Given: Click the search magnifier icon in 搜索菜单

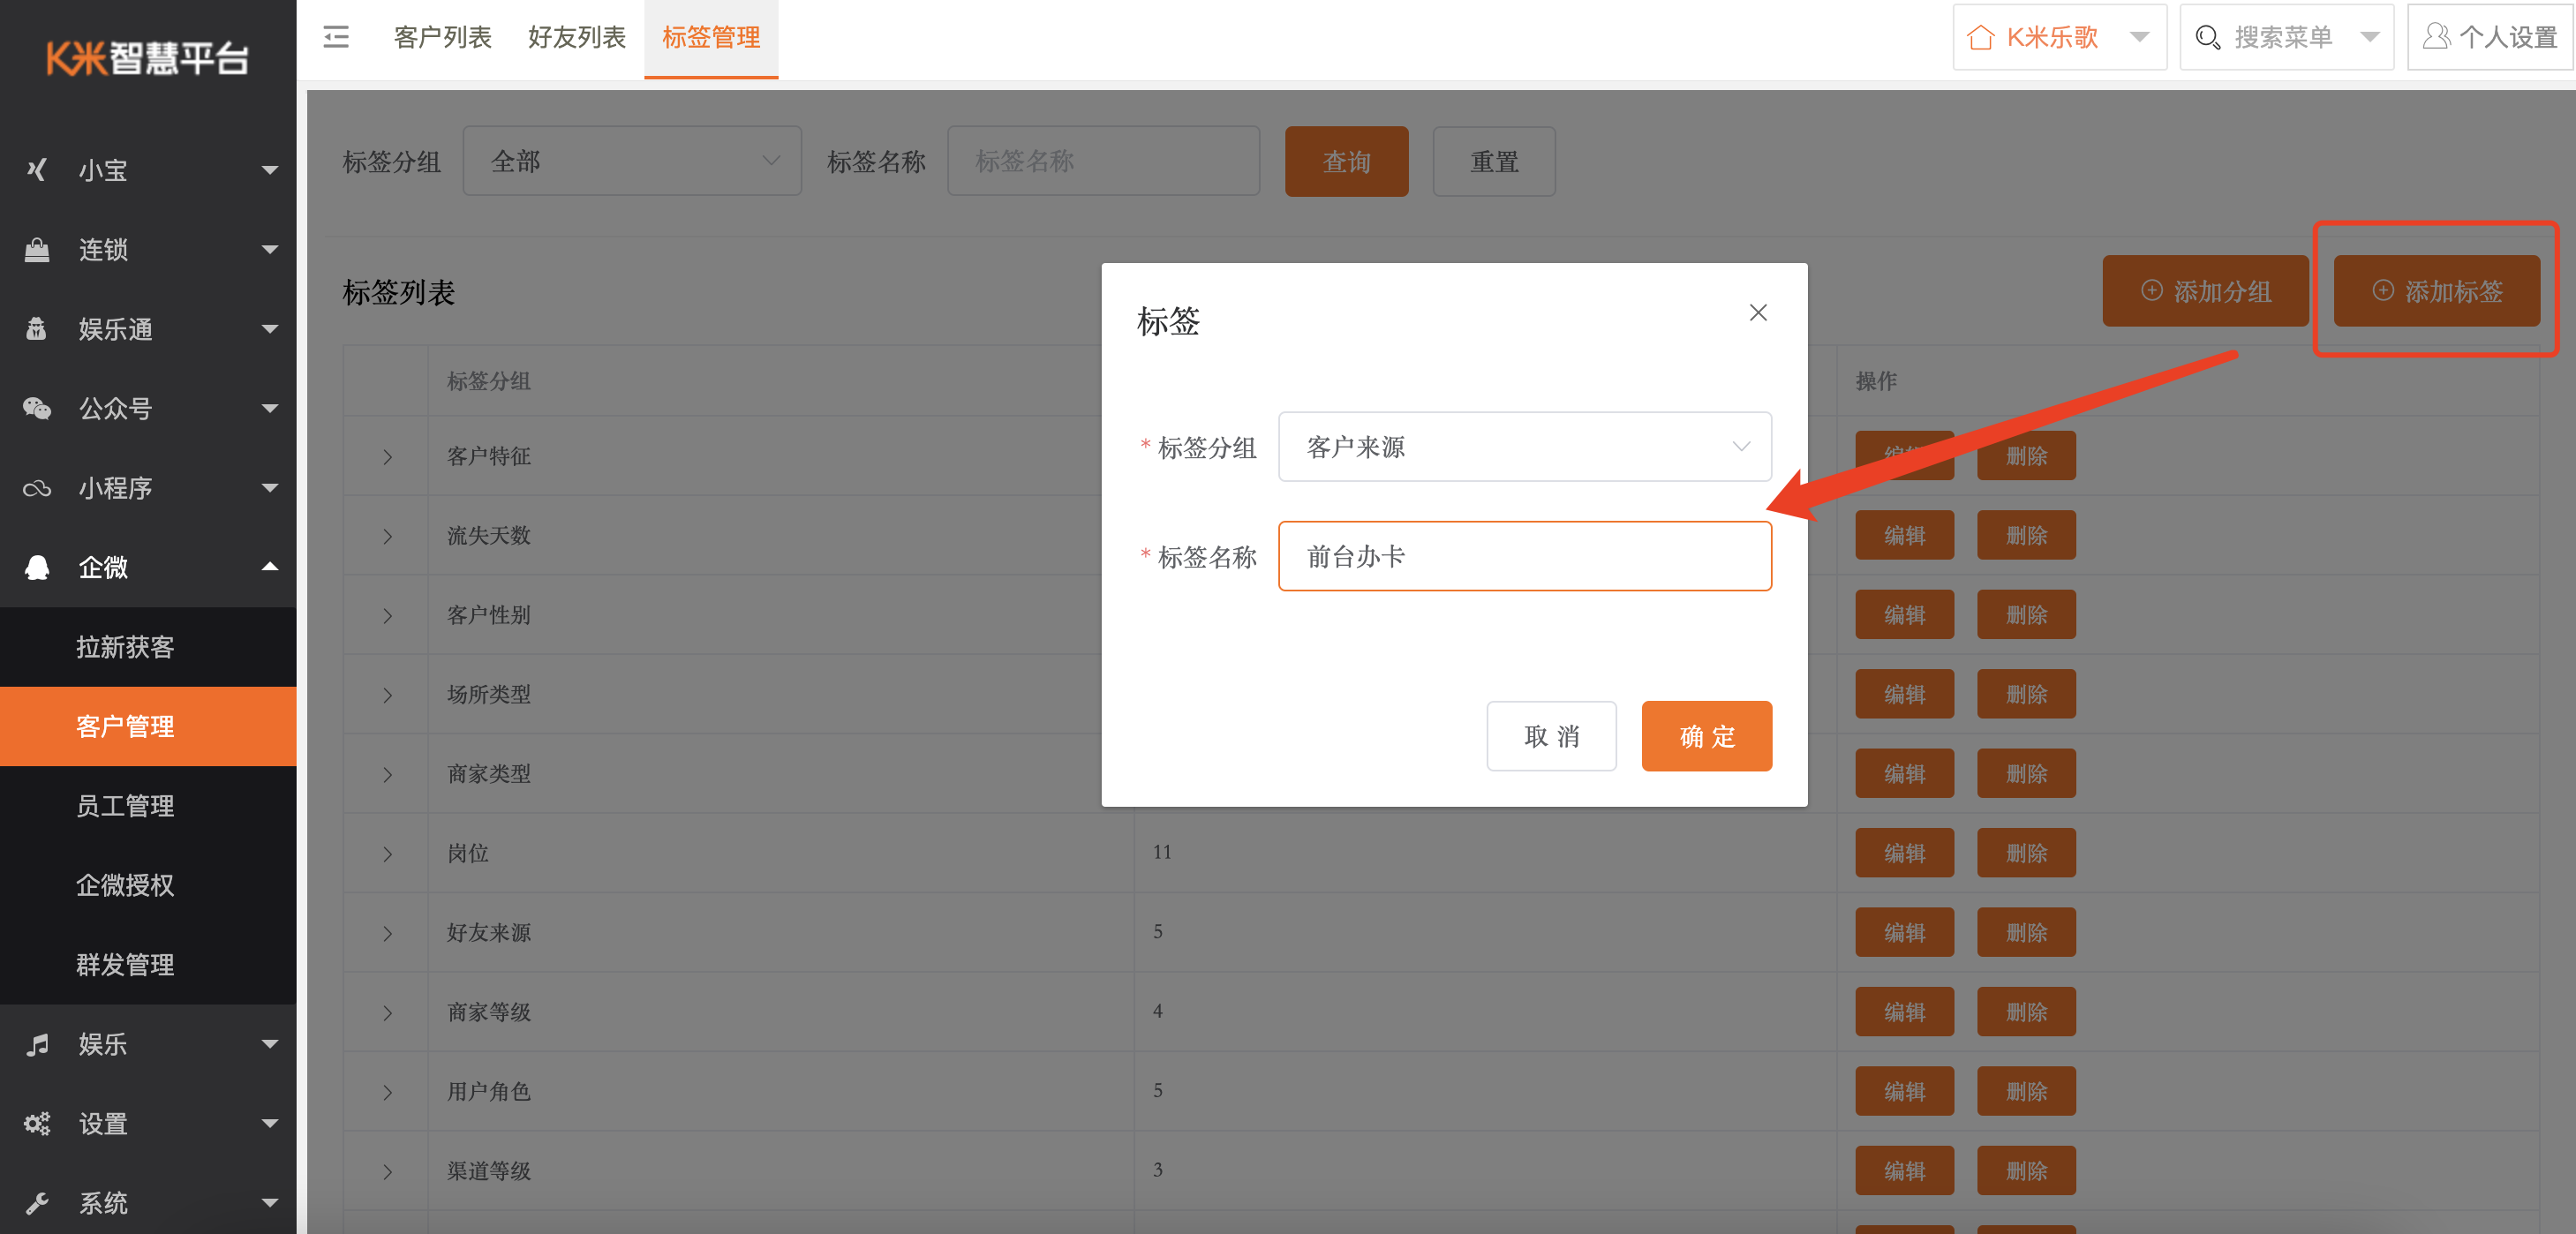Looking at the screenshot, I should 2207,37.
